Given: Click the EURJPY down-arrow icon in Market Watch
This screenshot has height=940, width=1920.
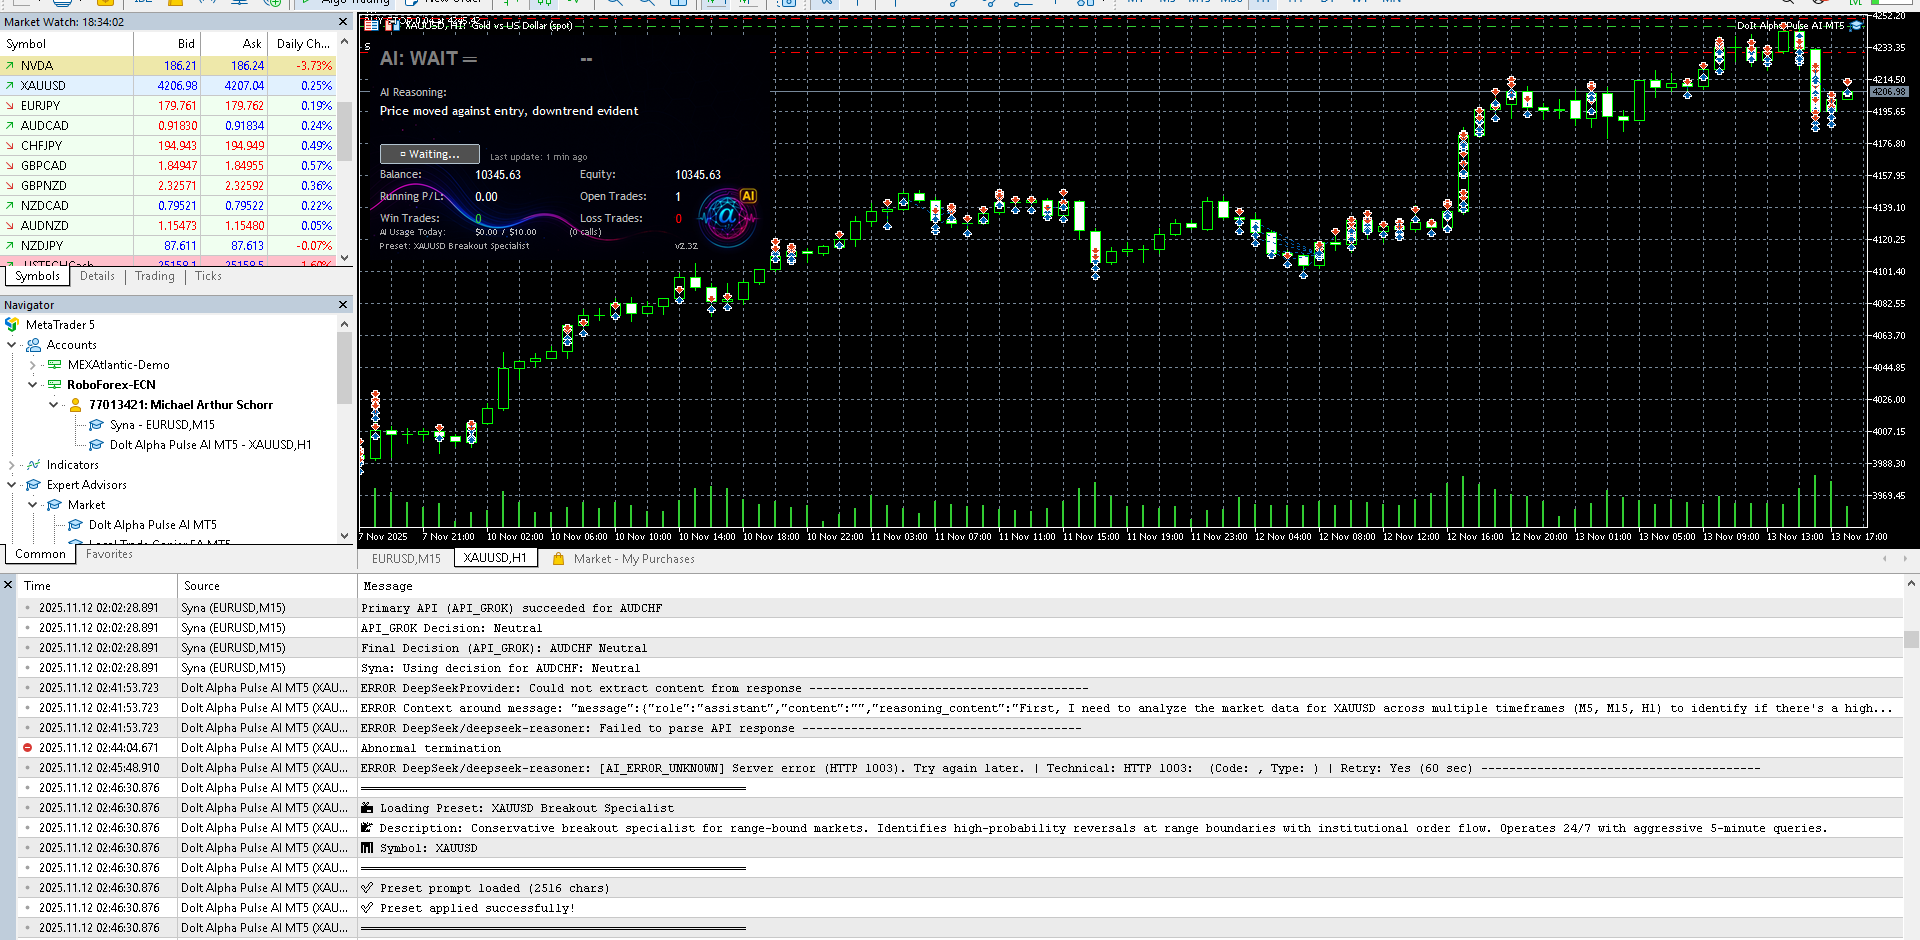Looking at the screenshot, I should coord(10,106).
